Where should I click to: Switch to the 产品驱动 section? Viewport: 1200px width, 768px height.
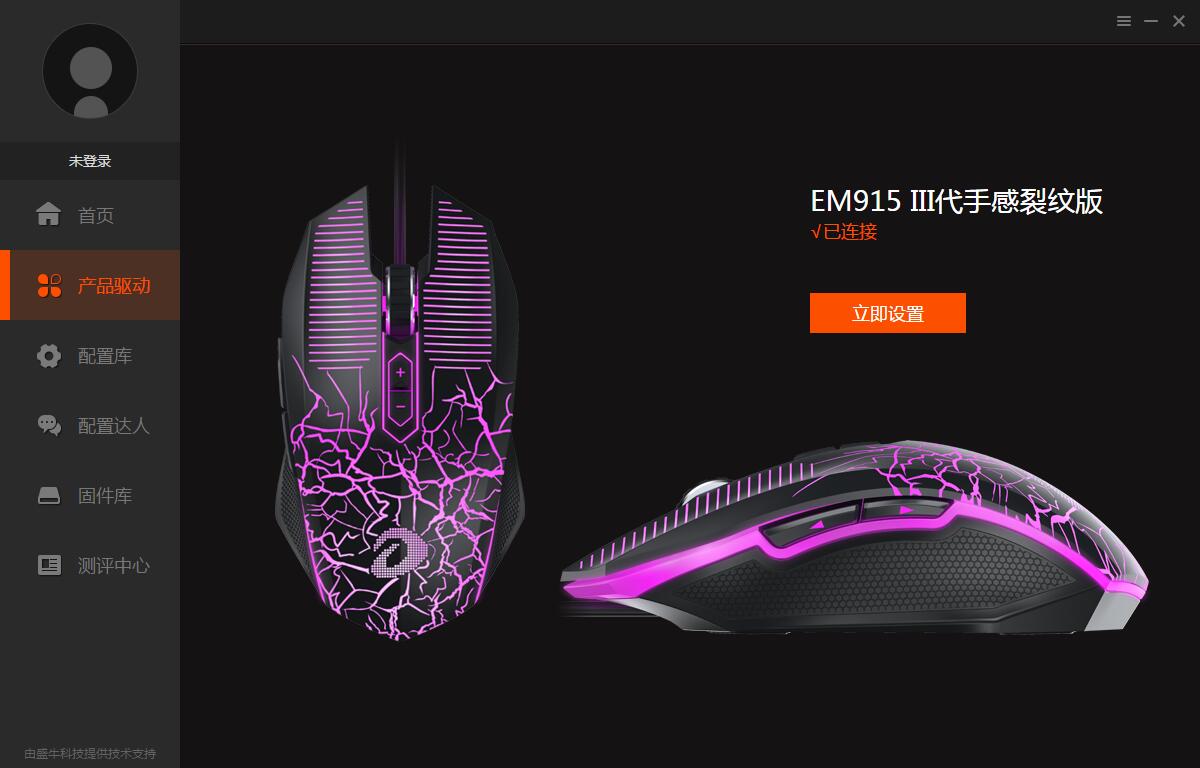114,286
